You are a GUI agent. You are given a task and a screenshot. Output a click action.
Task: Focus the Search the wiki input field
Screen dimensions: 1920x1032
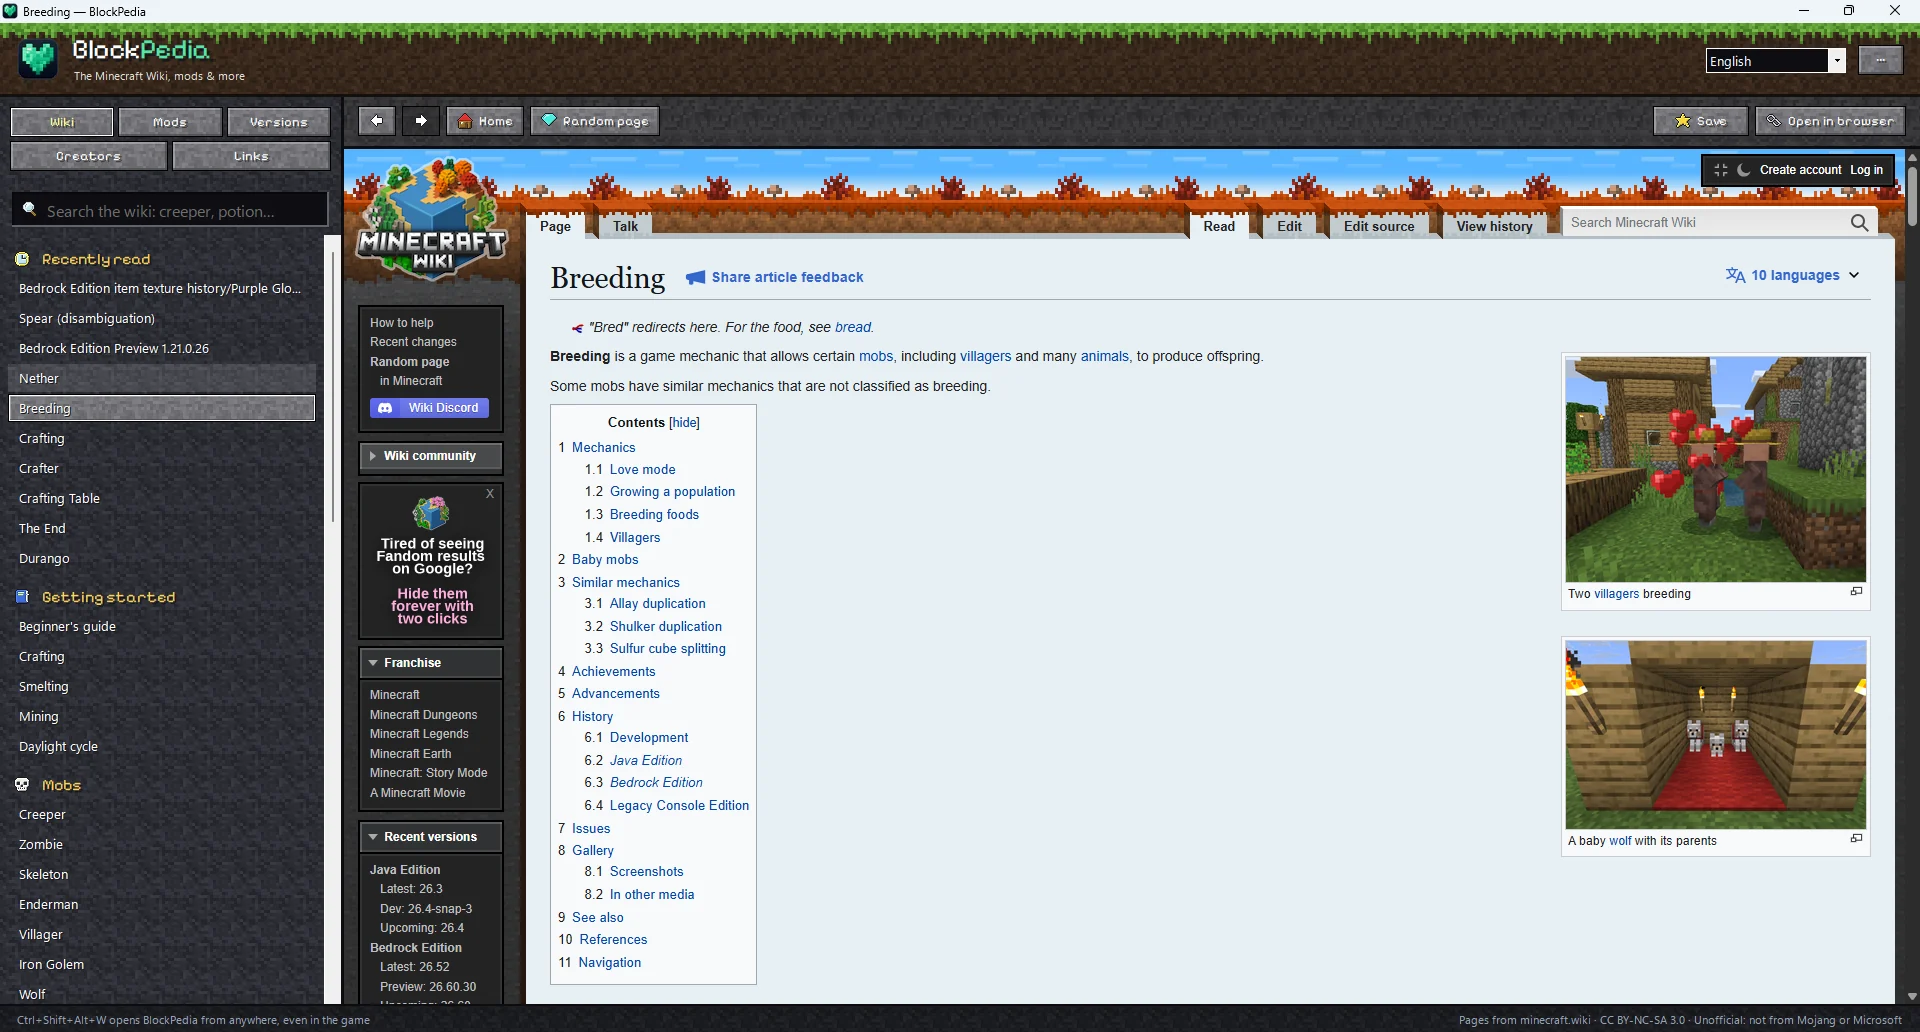[x=170, y=210]
